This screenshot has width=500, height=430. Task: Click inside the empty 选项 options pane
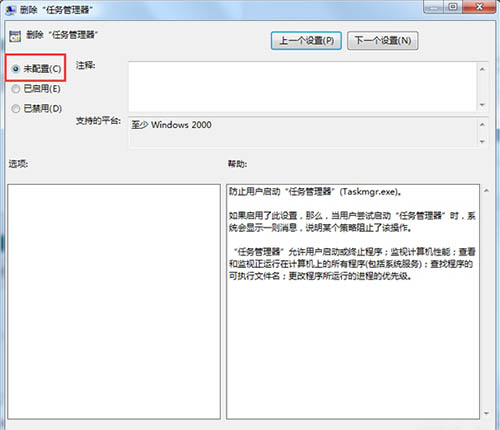pos(114,302)
